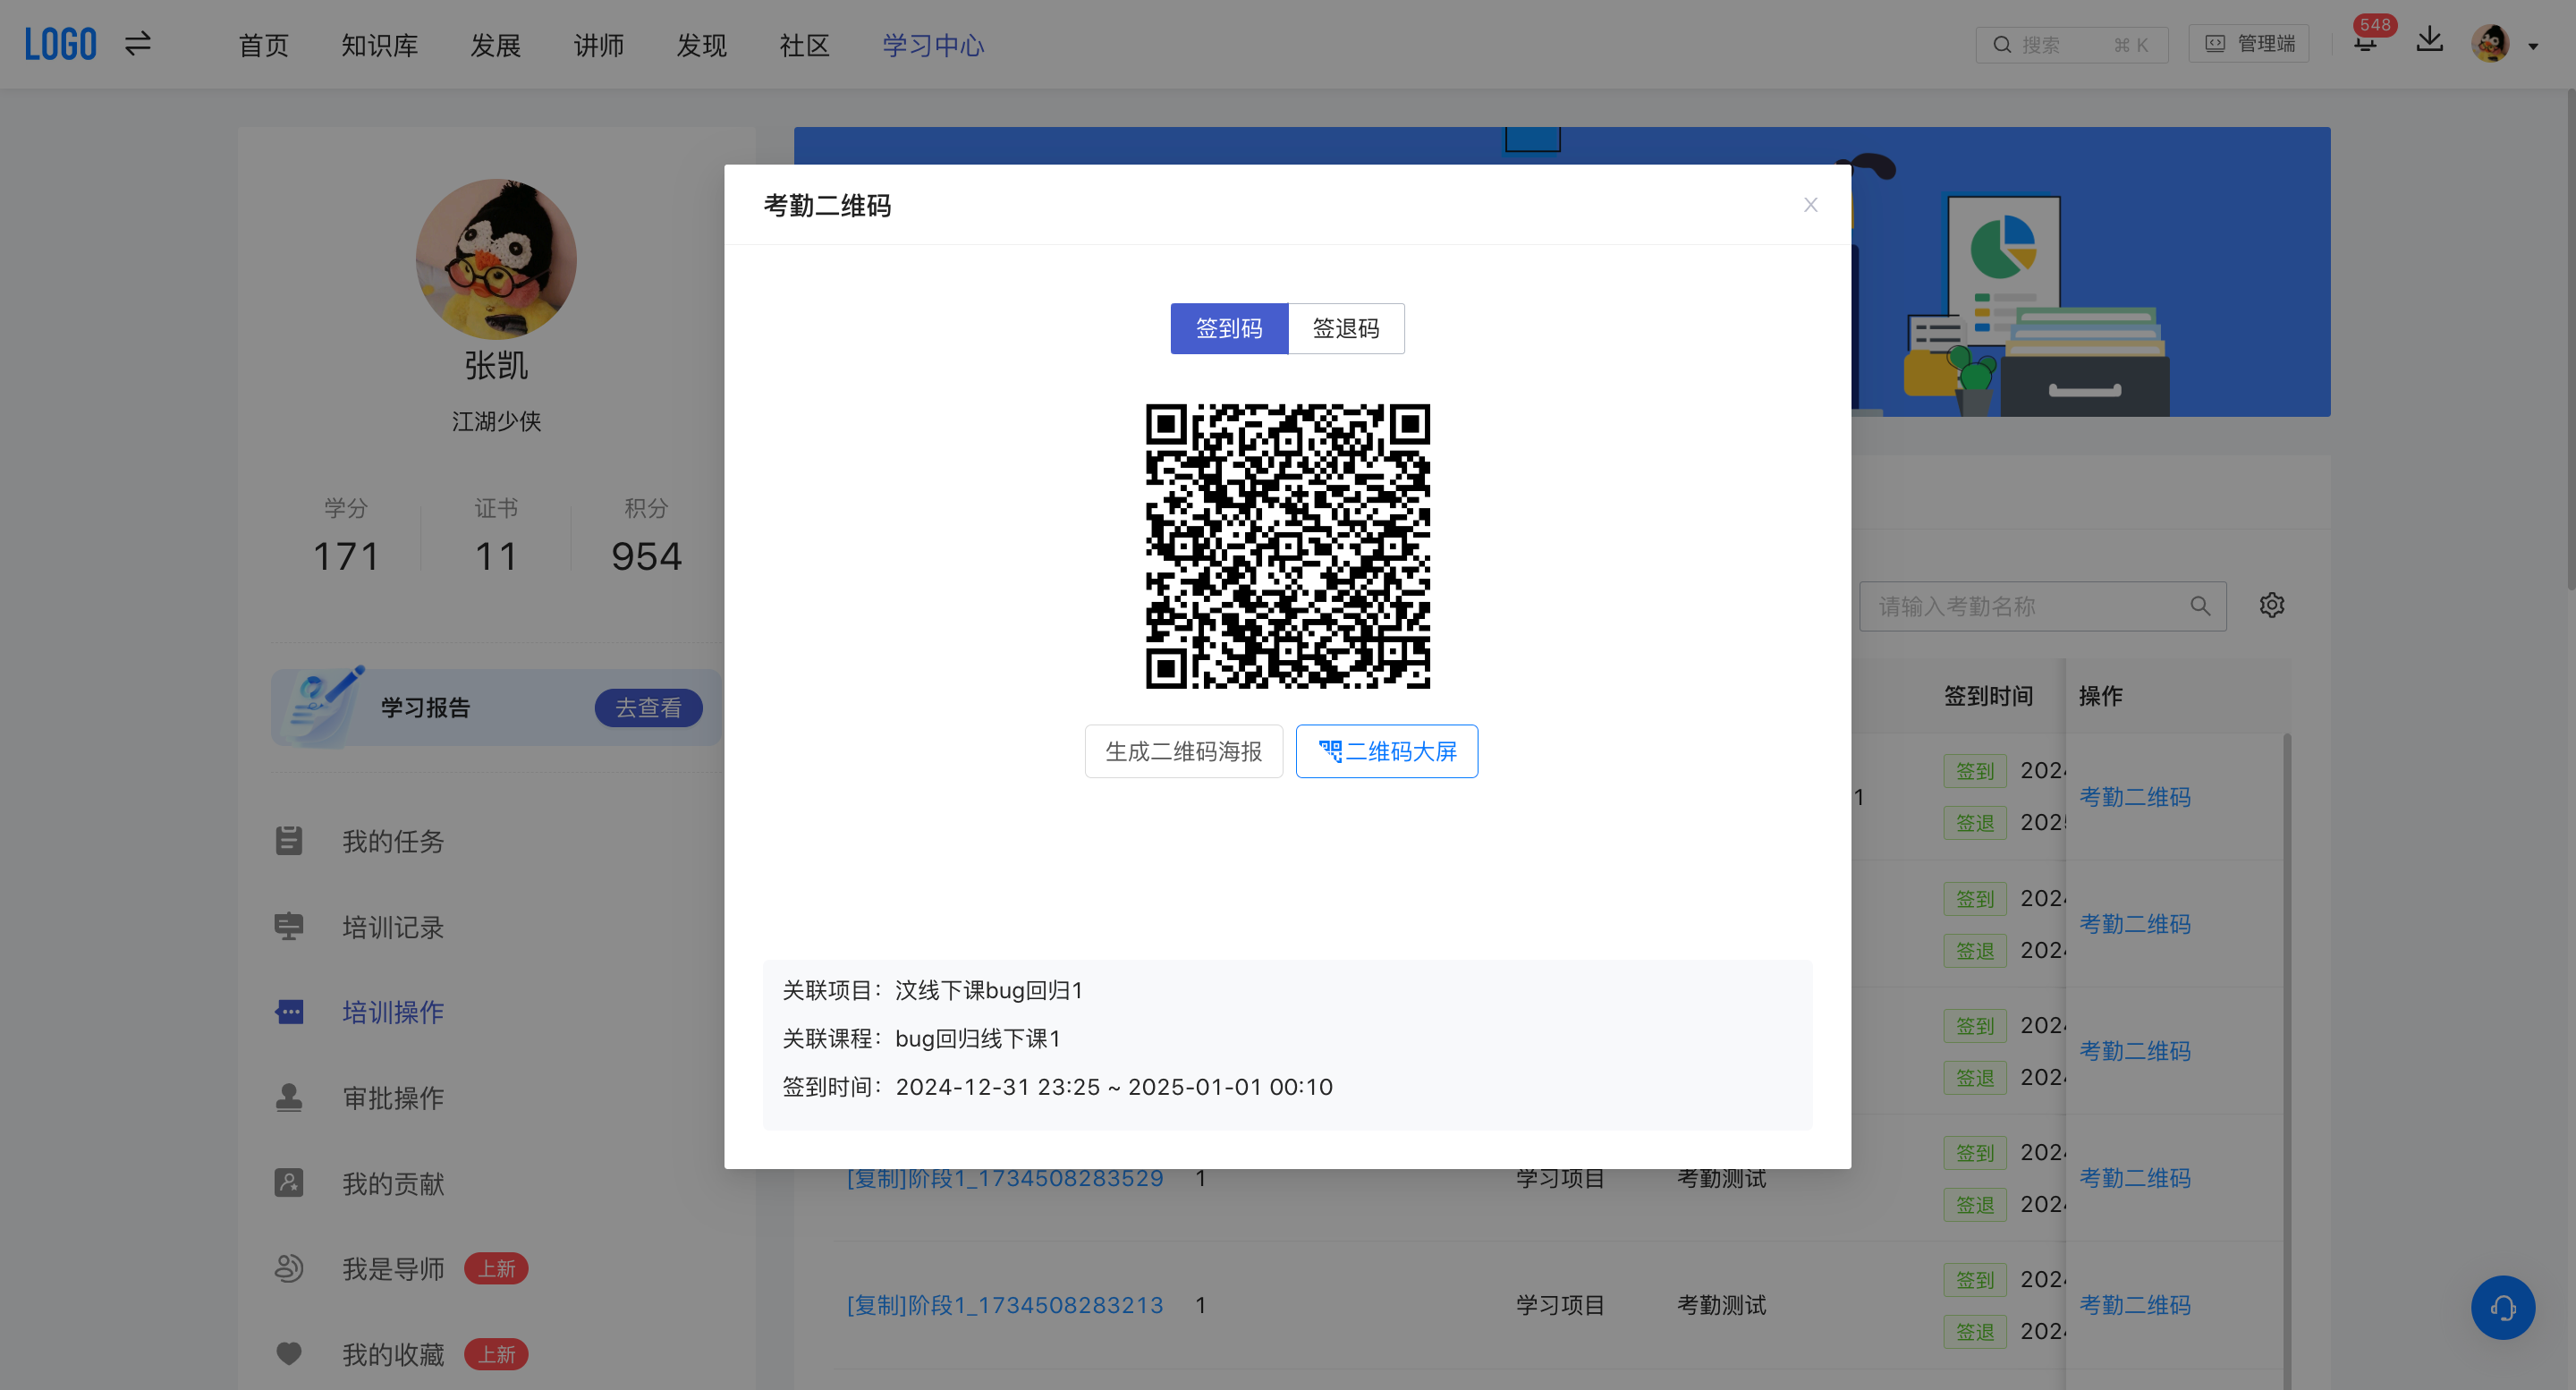Click the magnifier icon in attendance search
The height and width of the screenshot is (1390, 2576).
(x=2200, y=606)
